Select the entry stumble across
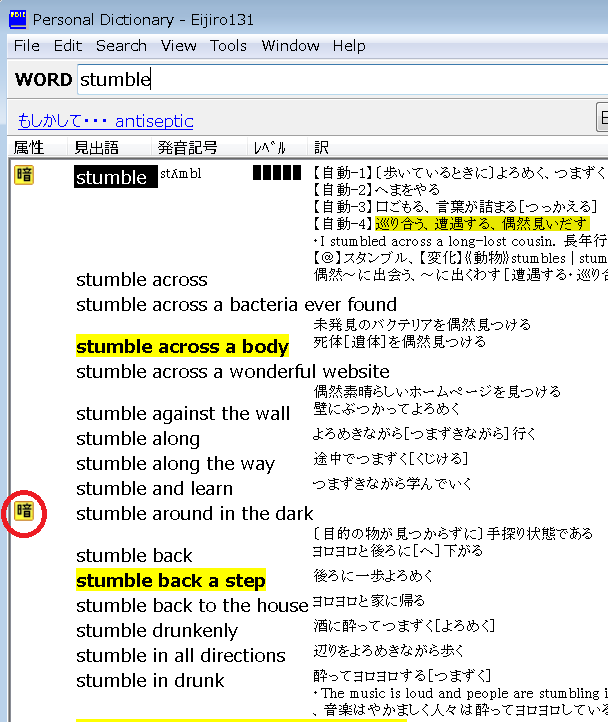 pyautogui.click(x=142, y=279)
